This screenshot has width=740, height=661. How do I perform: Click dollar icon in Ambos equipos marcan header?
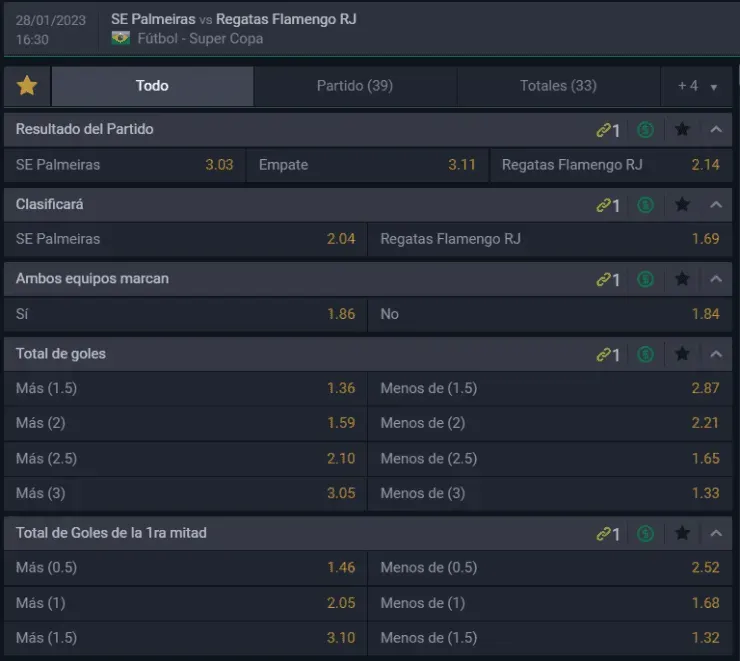click(x=646, y=279)
